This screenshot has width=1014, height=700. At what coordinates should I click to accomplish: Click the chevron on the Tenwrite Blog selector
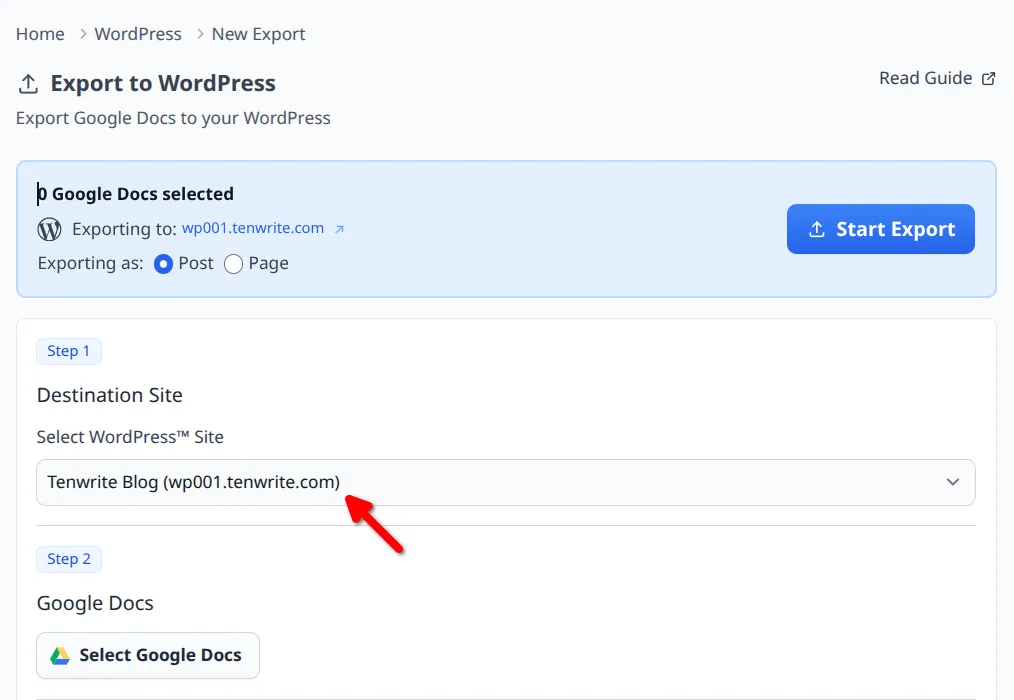(952, 481)
